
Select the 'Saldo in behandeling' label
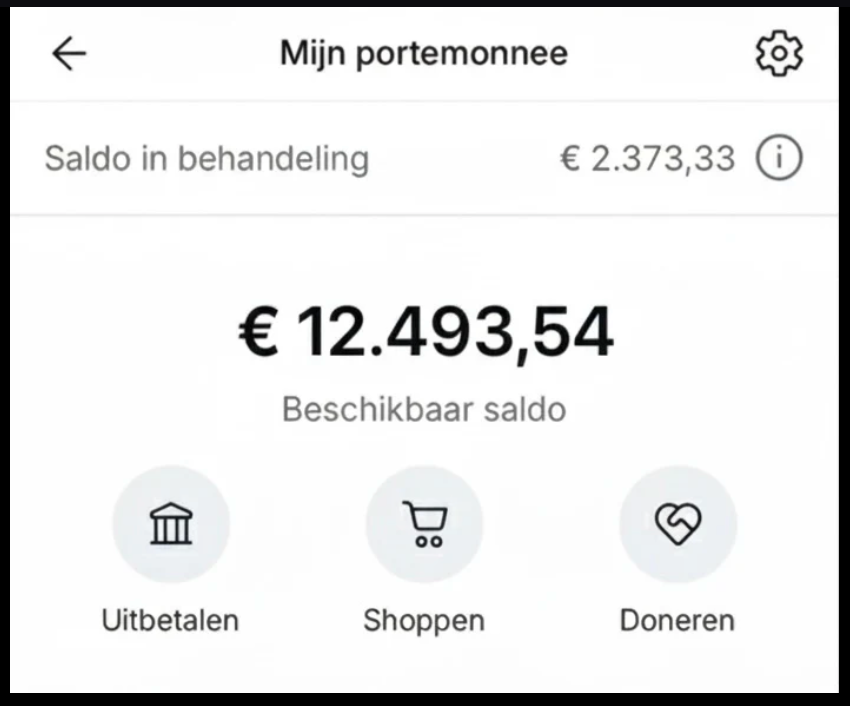tap(207, 159)
